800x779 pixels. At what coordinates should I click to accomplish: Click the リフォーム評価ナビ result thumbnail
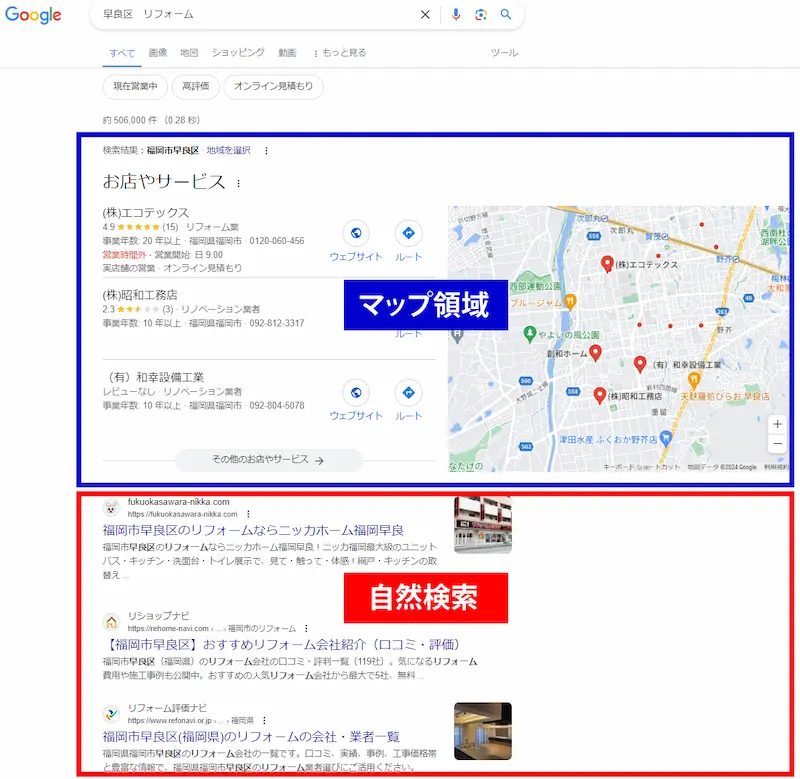[483, 731]
